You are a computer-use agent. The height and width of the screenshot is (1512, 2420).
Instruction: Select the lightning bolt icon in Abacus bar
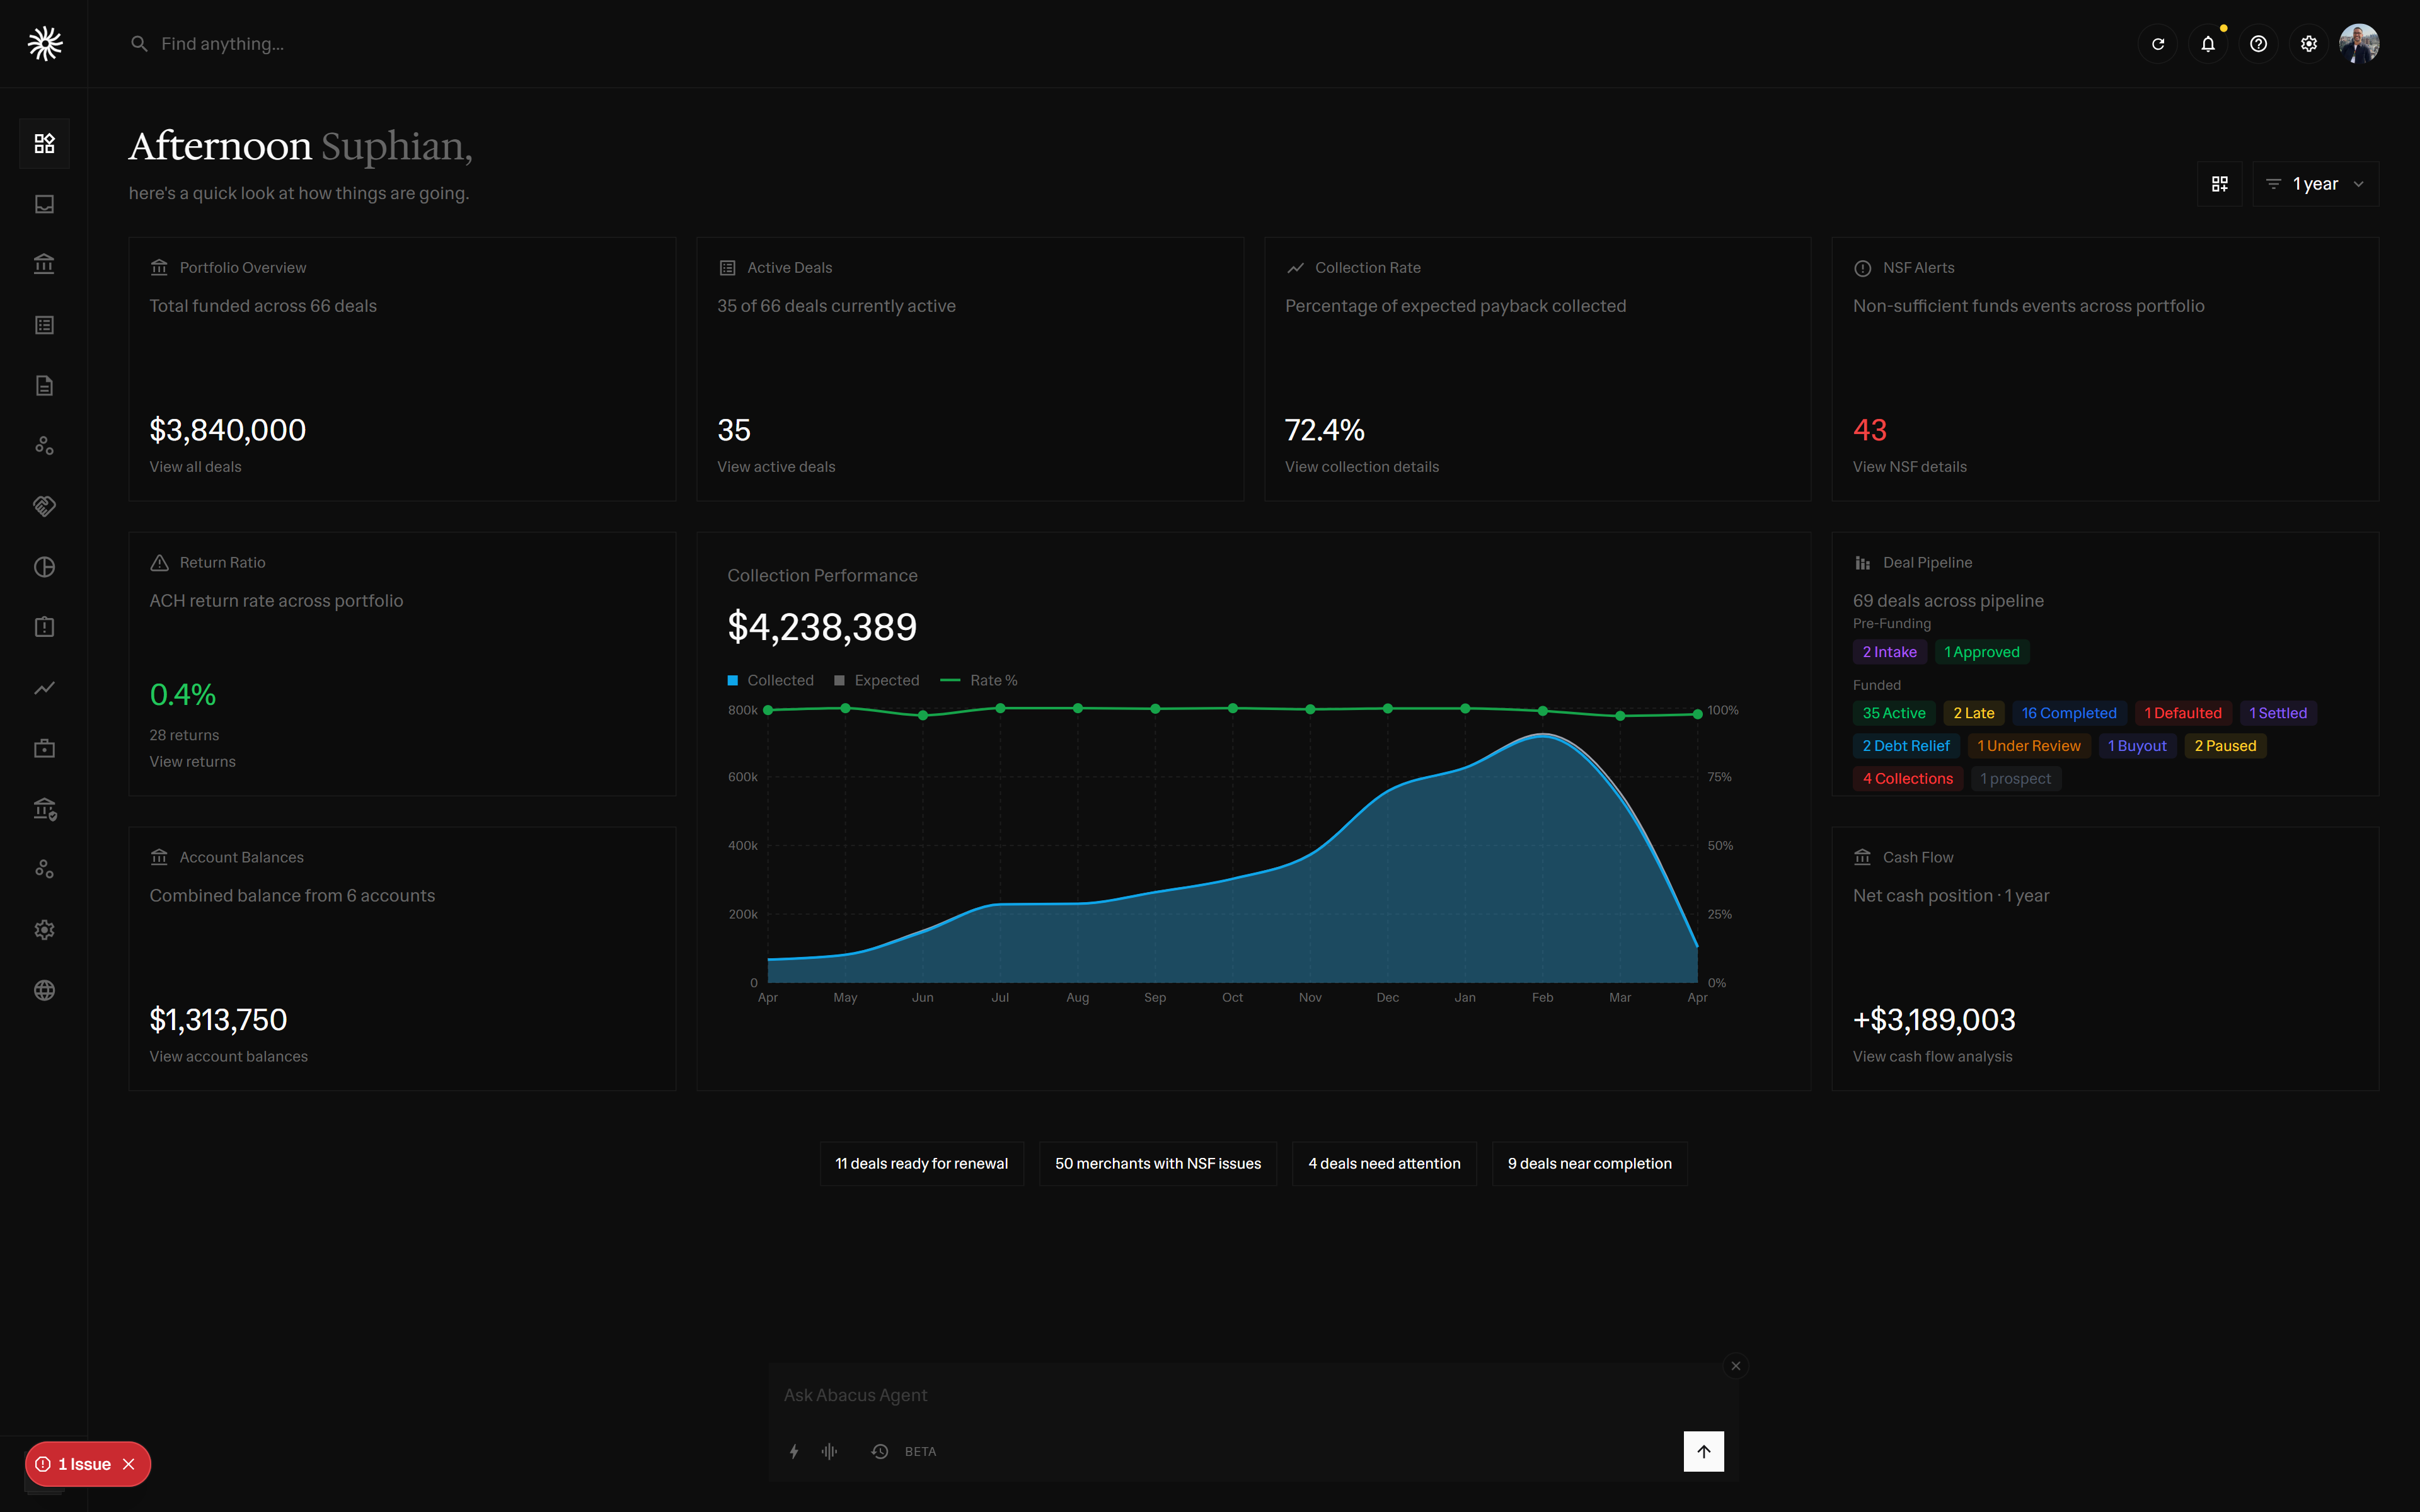click(x=793, y=1451)
